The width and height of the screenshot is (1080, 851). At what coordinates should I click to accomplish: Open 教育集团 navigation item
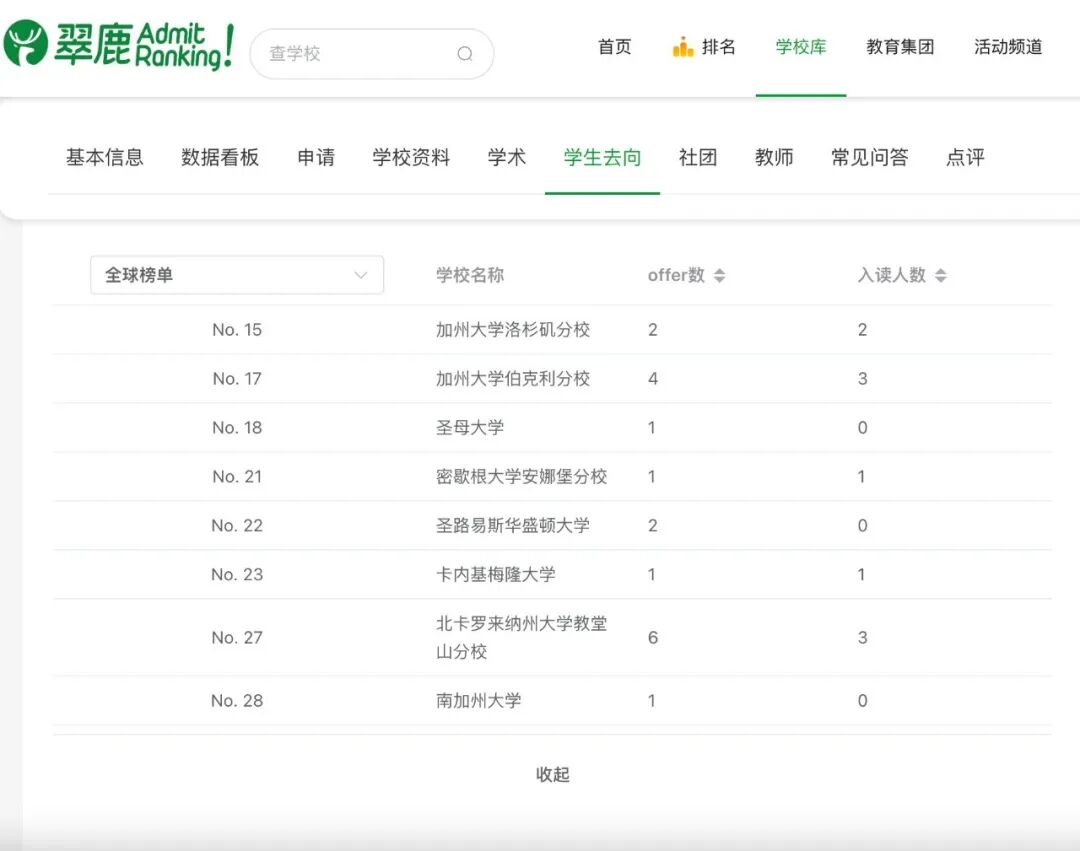[x=900, y=47]
